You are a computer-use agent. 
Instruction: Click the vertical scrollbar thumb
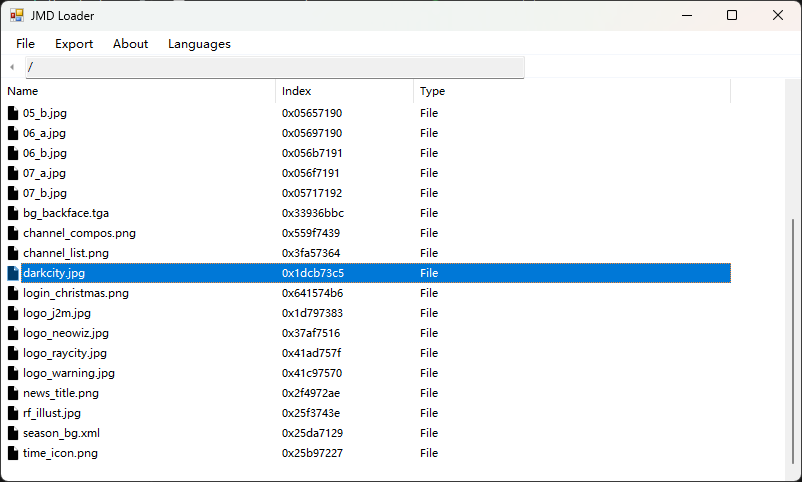(x=793, y=341)
